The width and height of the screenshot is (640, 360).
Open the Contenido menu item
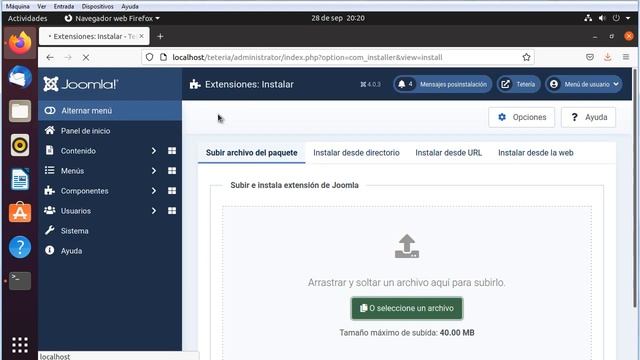[78, 151]
